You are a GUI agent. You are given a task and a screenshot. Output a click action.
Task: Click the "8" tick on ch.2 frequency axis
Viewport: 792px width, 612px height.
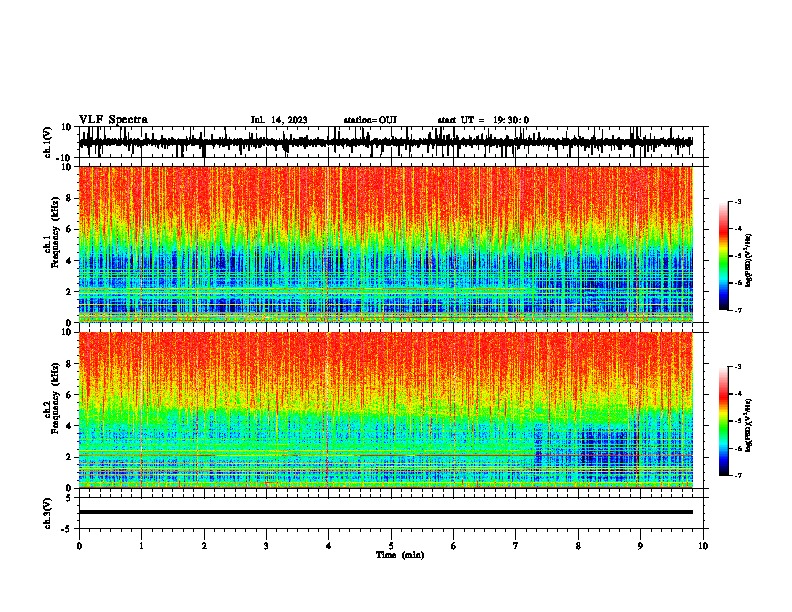click(69, 364)
